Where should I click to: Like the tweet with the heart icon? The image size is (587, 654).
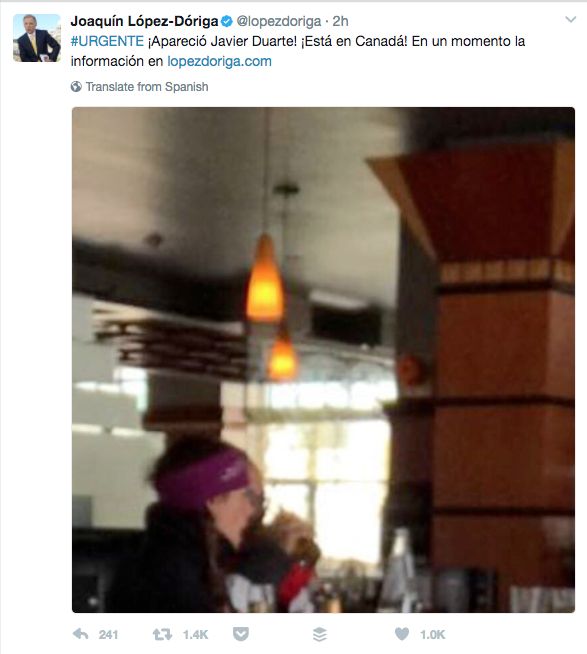[x=402, y=634]
